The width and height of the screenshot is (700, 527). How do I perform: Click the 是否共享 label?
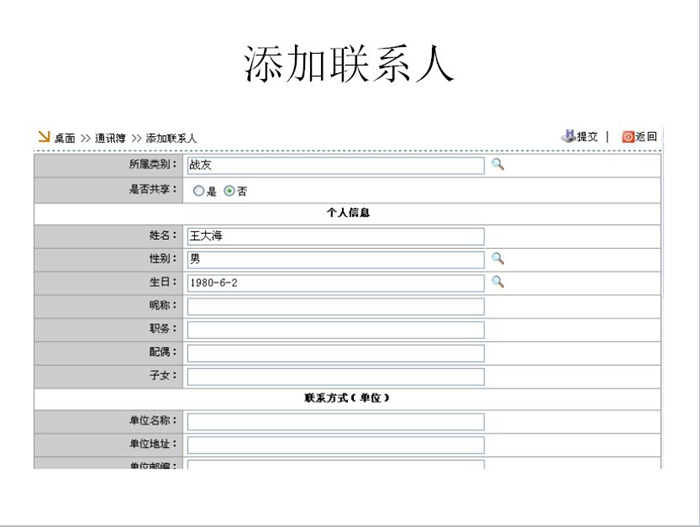coord(153,189)
